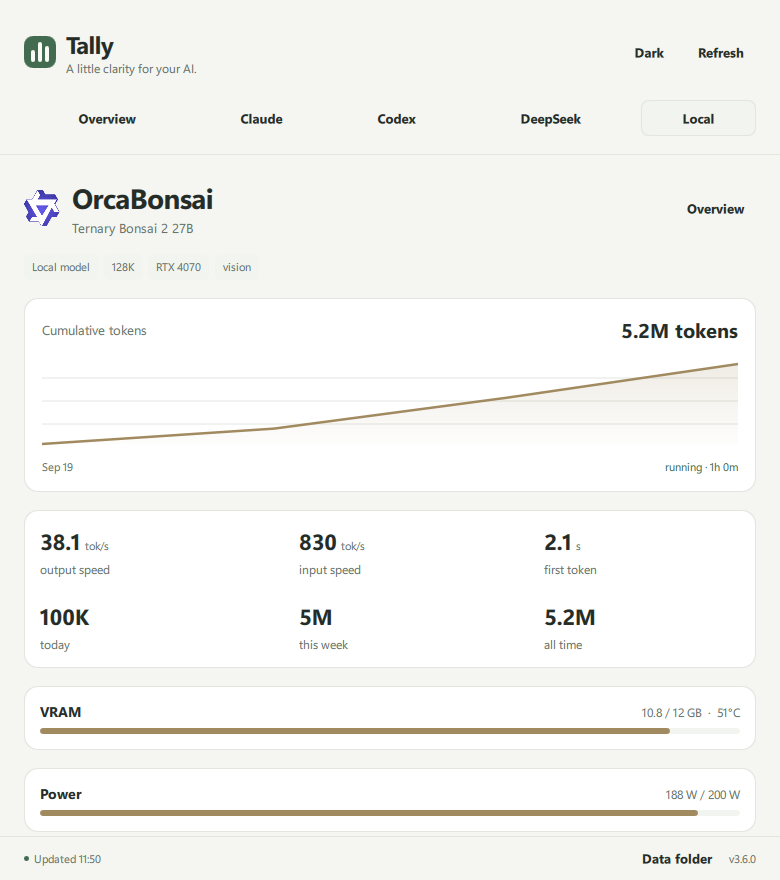Click the VRAM usage progress bar
Image resolution: width=780 pixels, height=880 pixels.
pyautogui.click(x=390, y=731)
